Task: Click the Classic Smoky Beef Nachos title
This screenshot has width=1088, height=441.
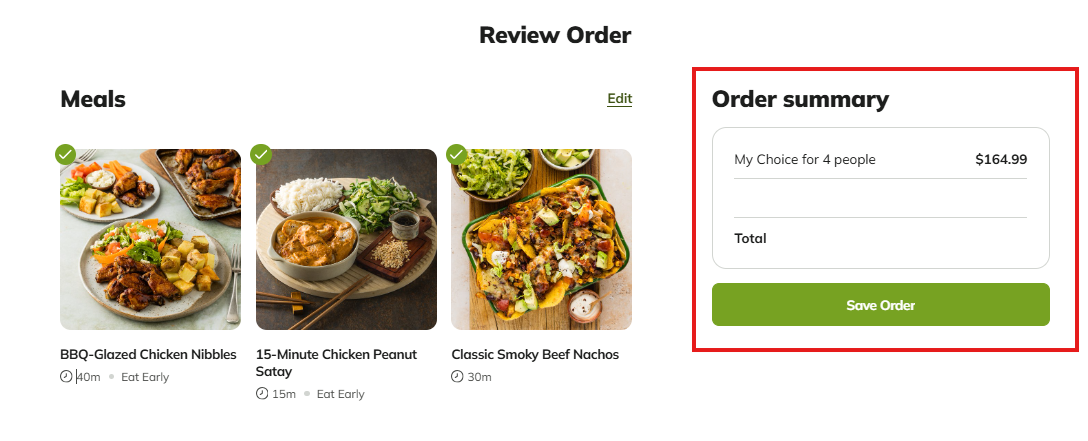Action: point(535,355)
